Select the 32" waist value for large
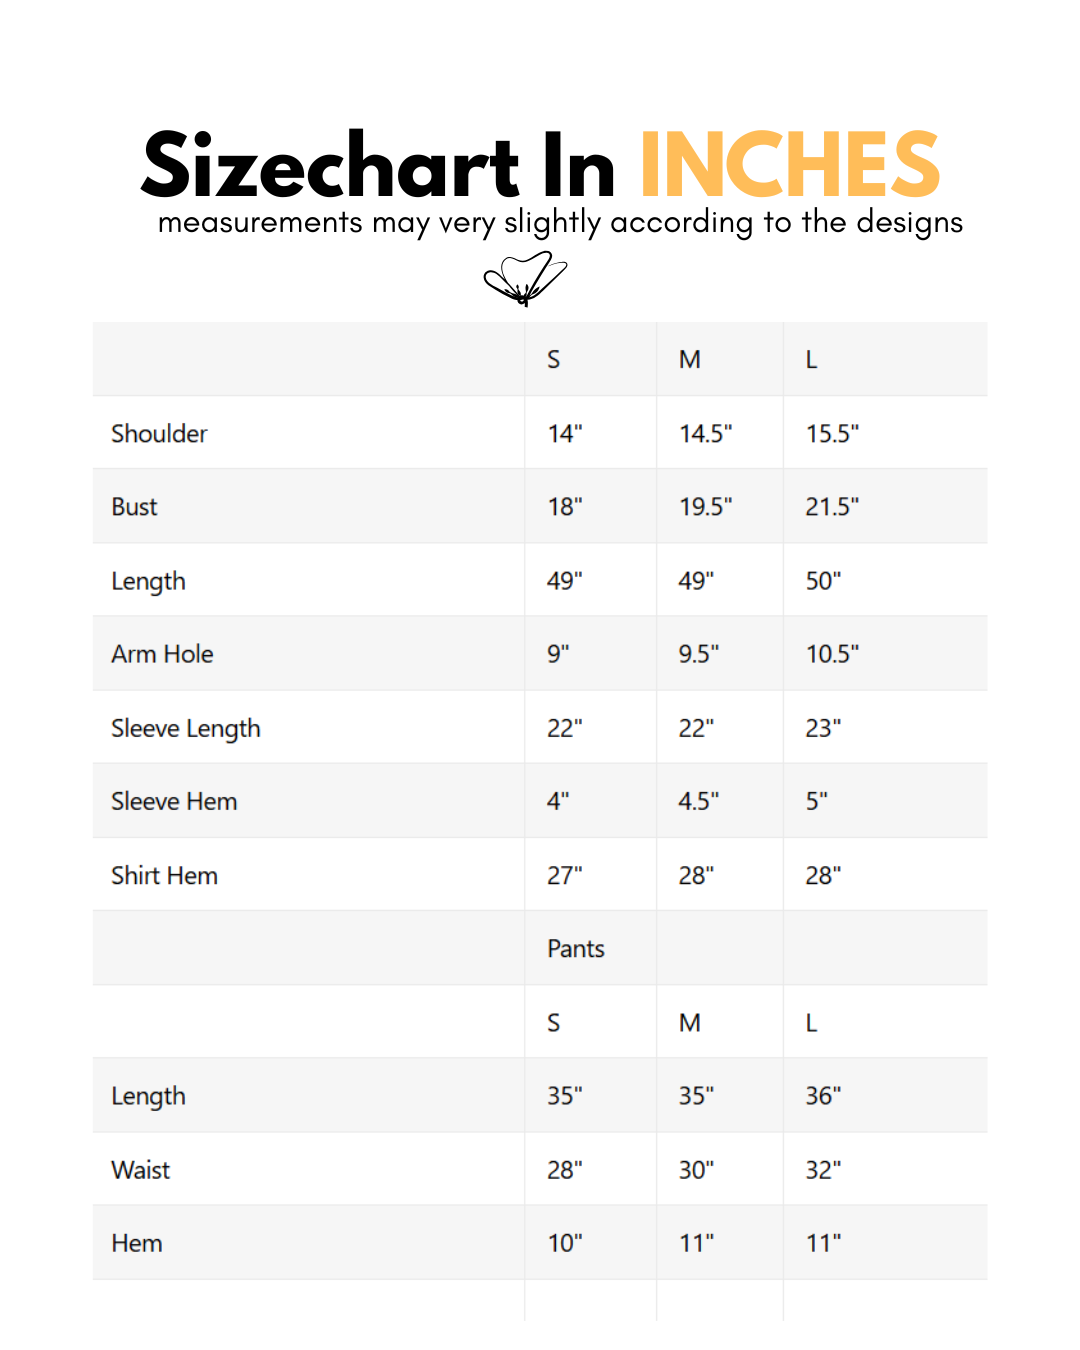 [x=823, y=1170]
